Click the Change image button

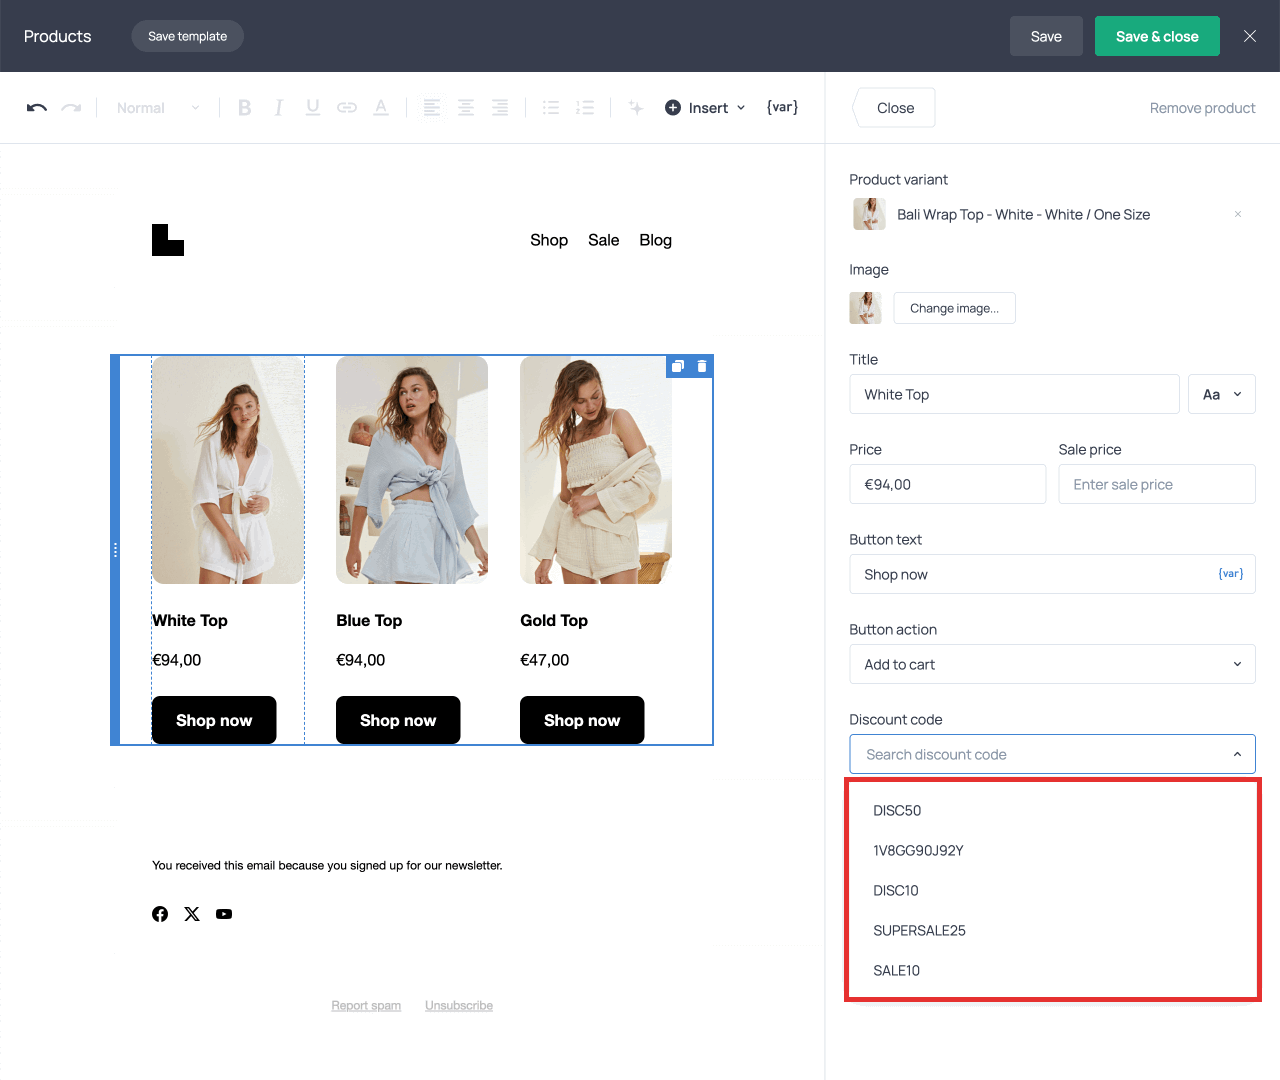tap(954, 308)
